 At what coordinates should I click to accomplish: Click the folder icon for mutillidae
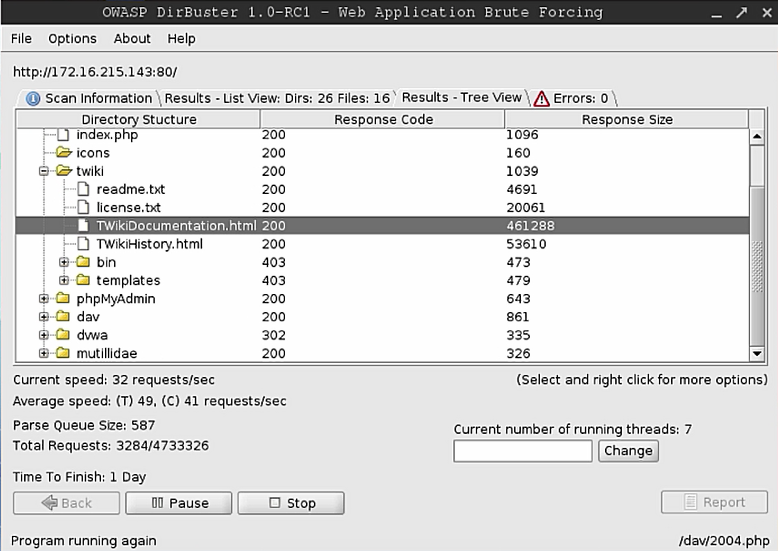(x=63, y=353)
